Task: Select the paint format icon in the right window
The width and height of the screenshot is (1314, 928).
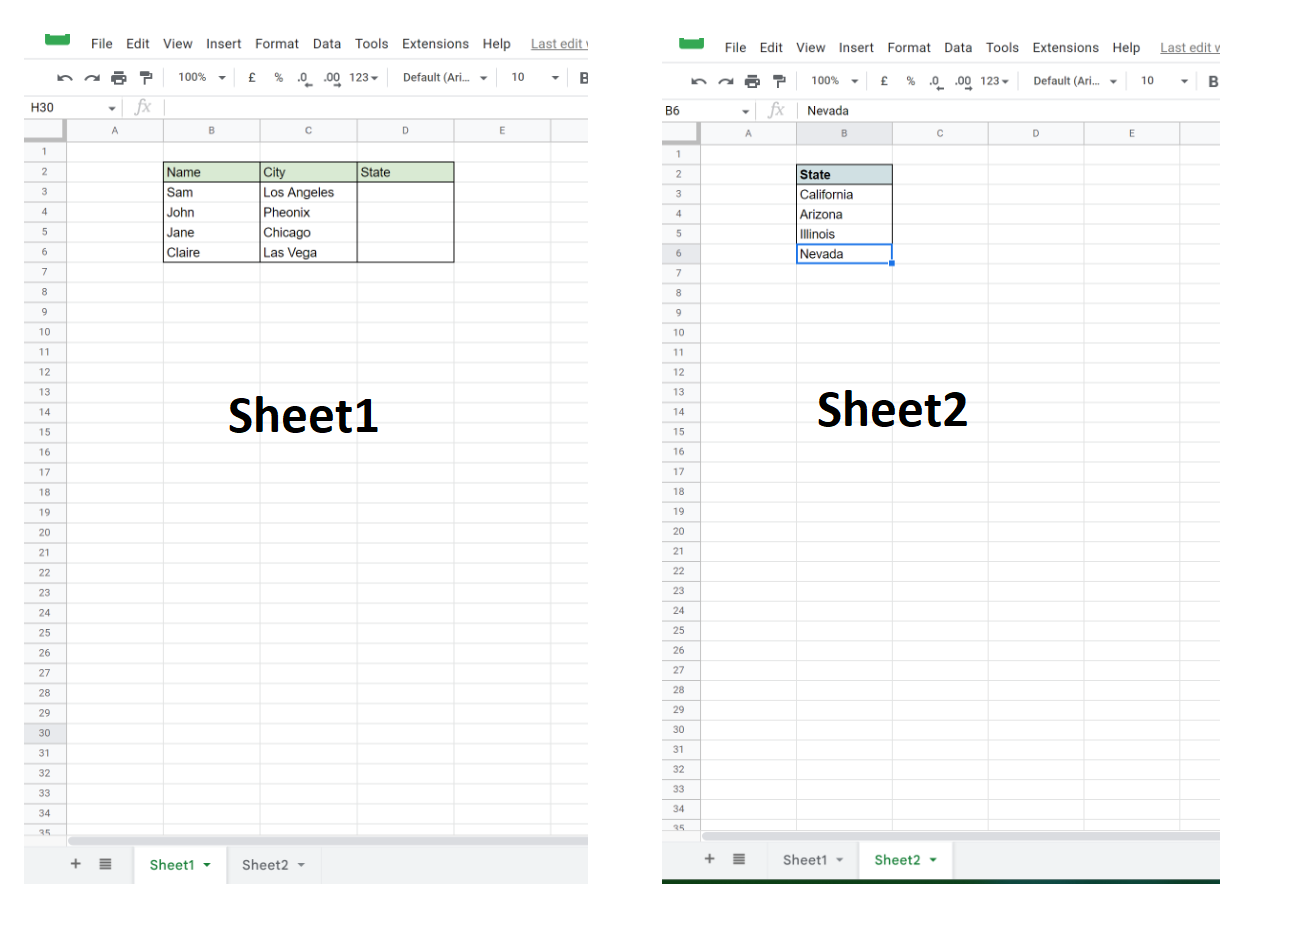Action: coord(779,81)
